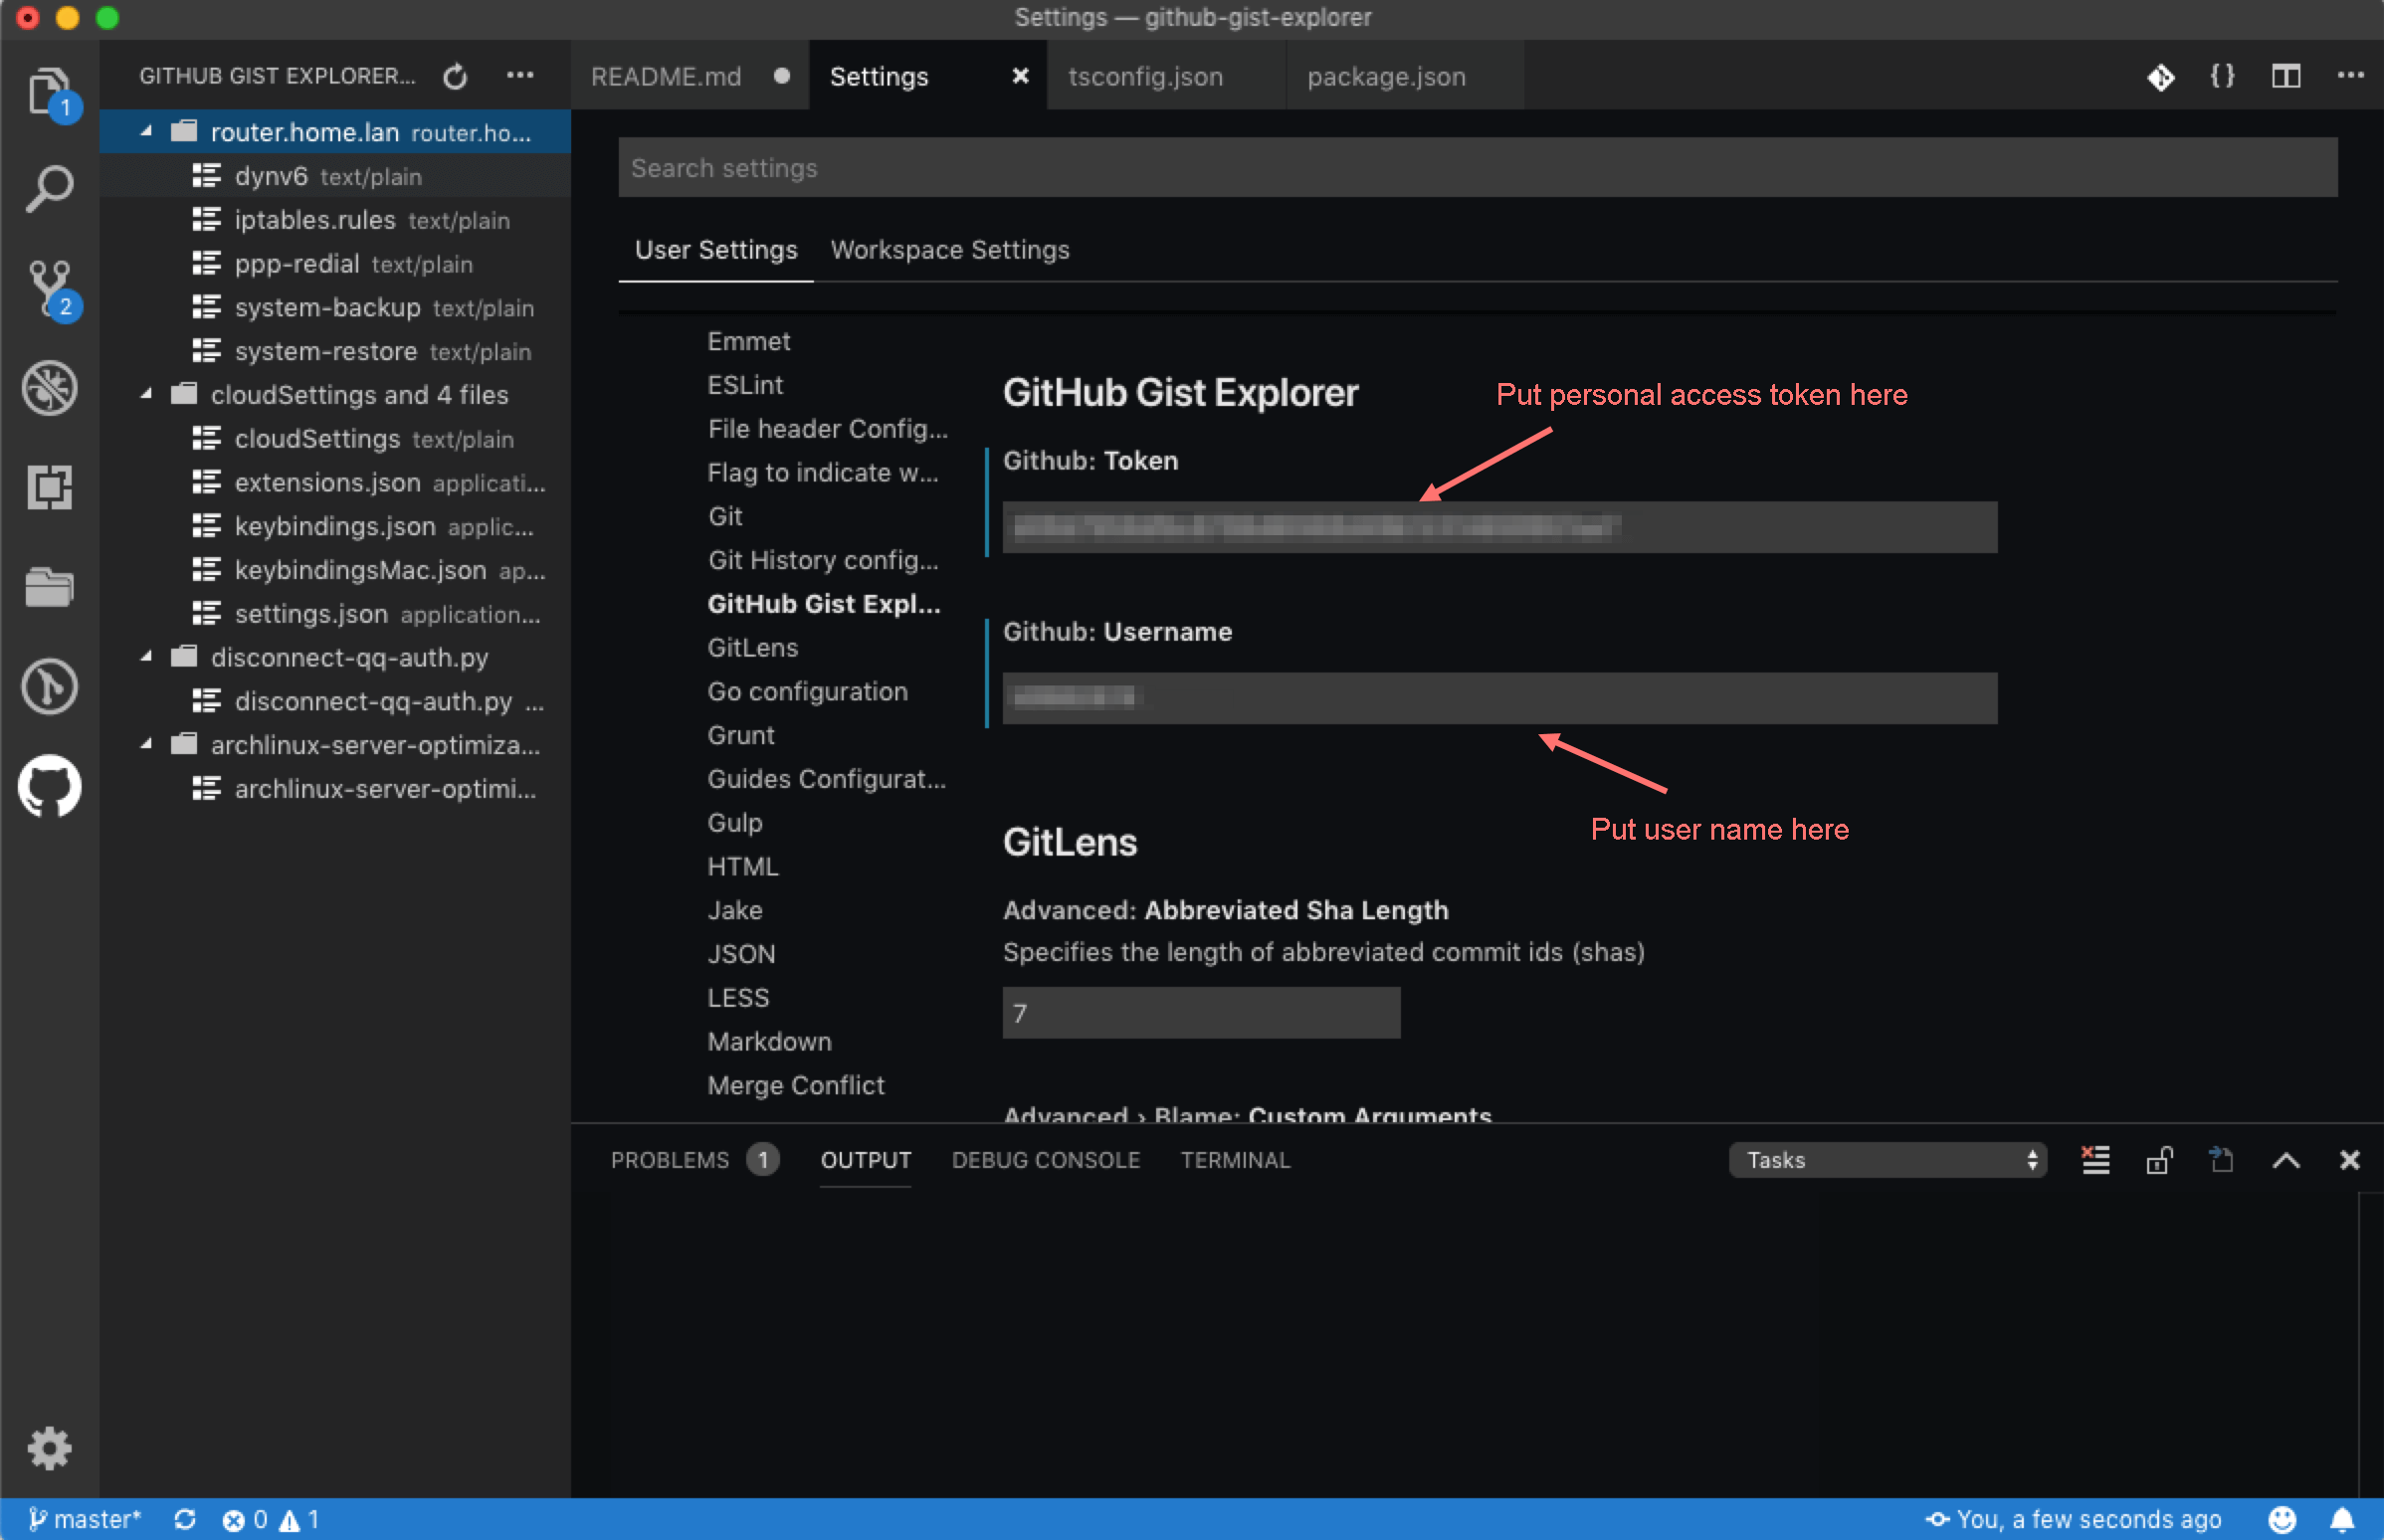Open the DEBUG CONSOLE panel
Viewport: 2384px width, 1540px height.
(x=1045, y=1159)
